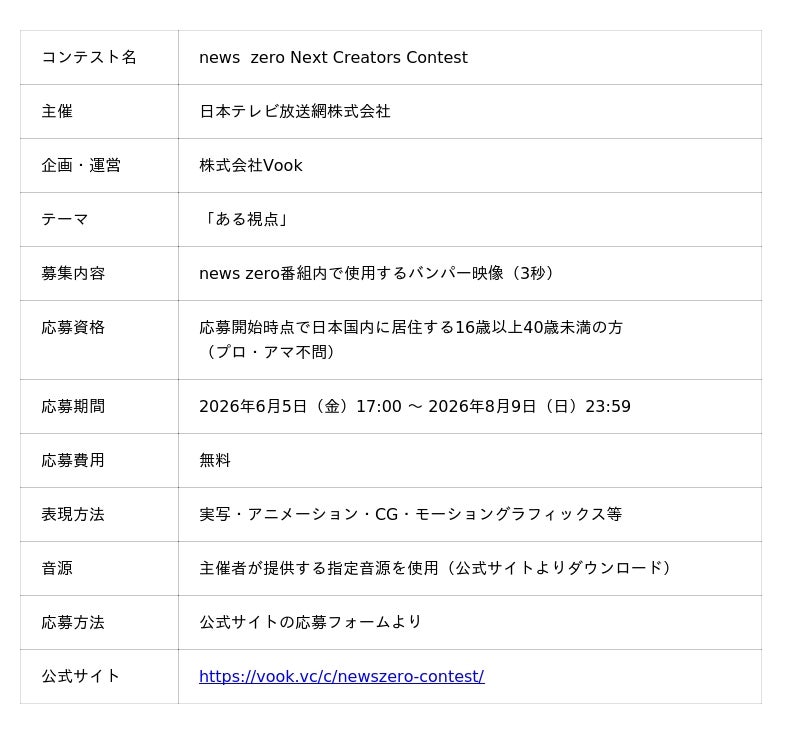Click the 株式会社Vook text

[x=251, y=165]
